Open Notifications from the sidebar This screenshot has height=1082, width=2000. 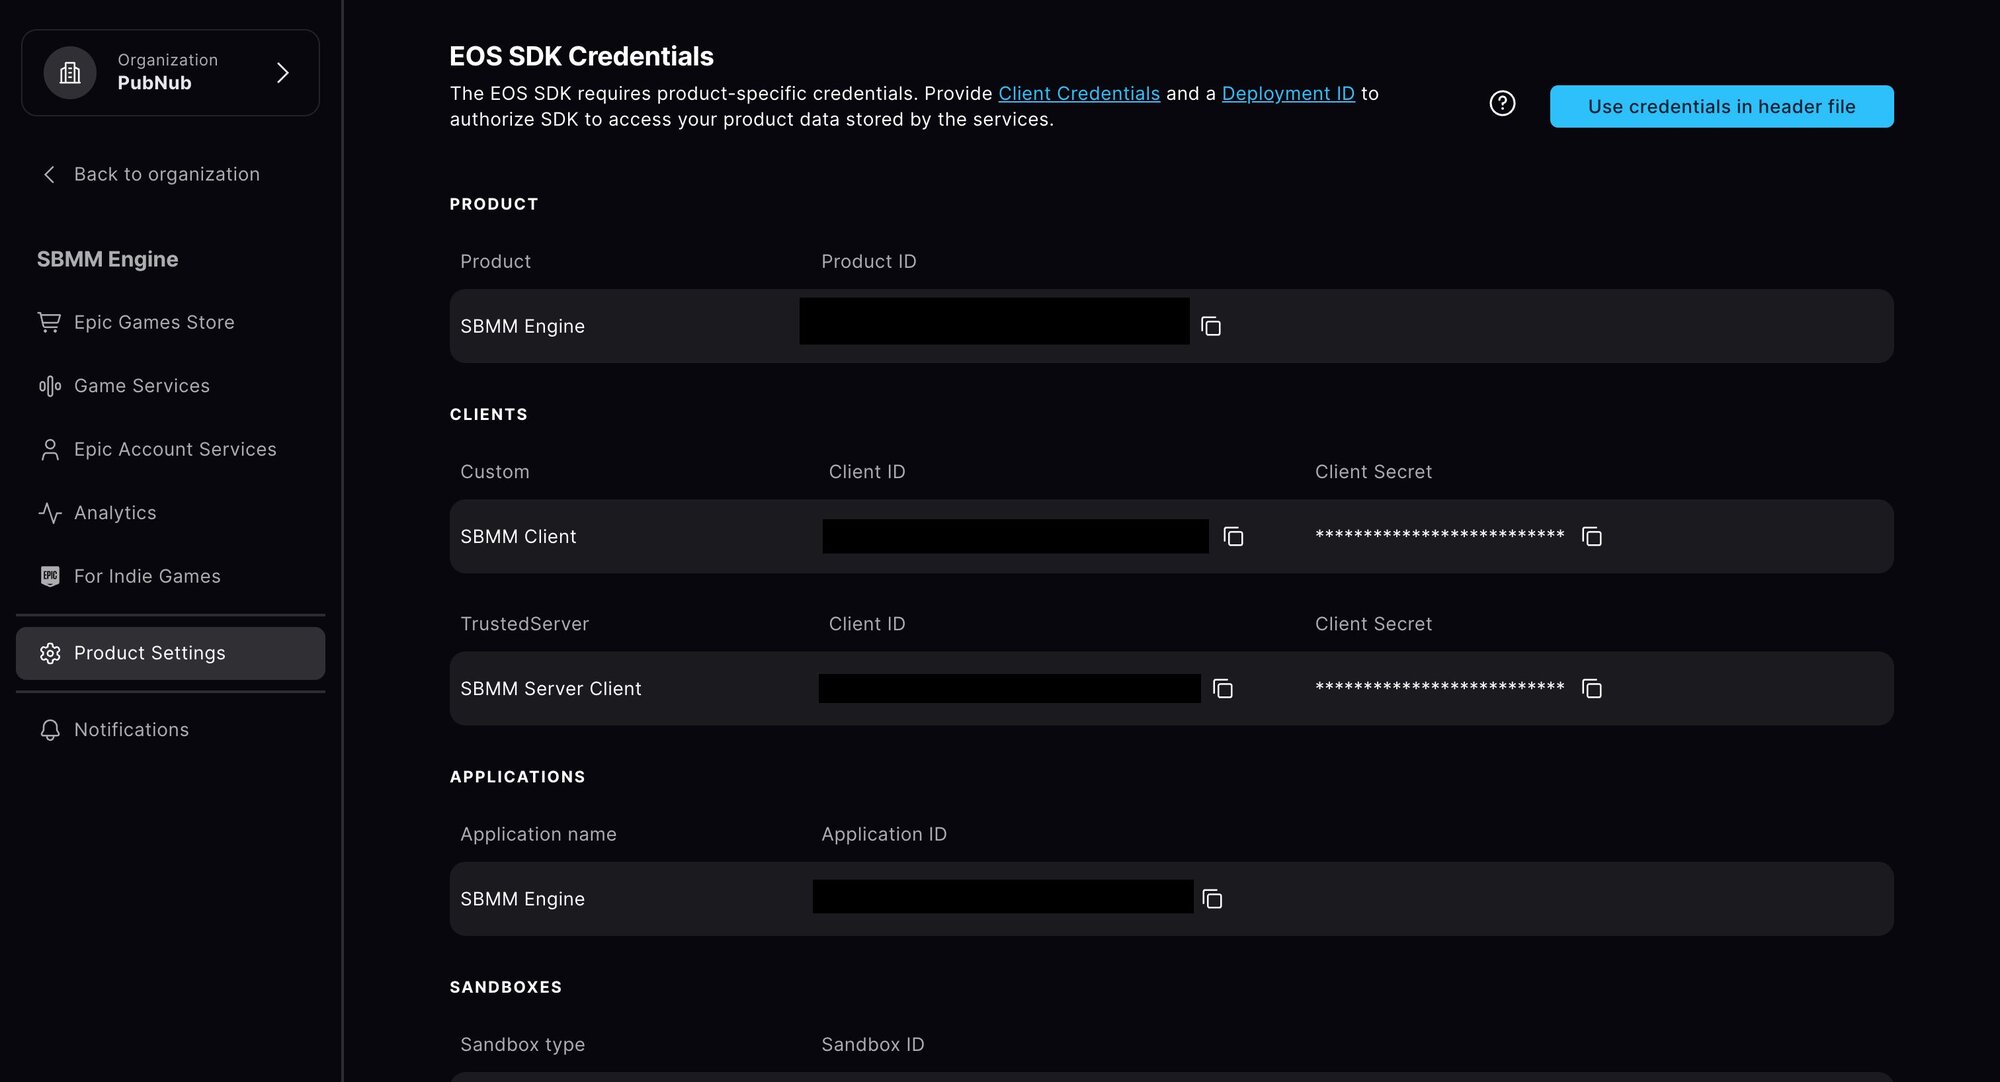point(130,730)
